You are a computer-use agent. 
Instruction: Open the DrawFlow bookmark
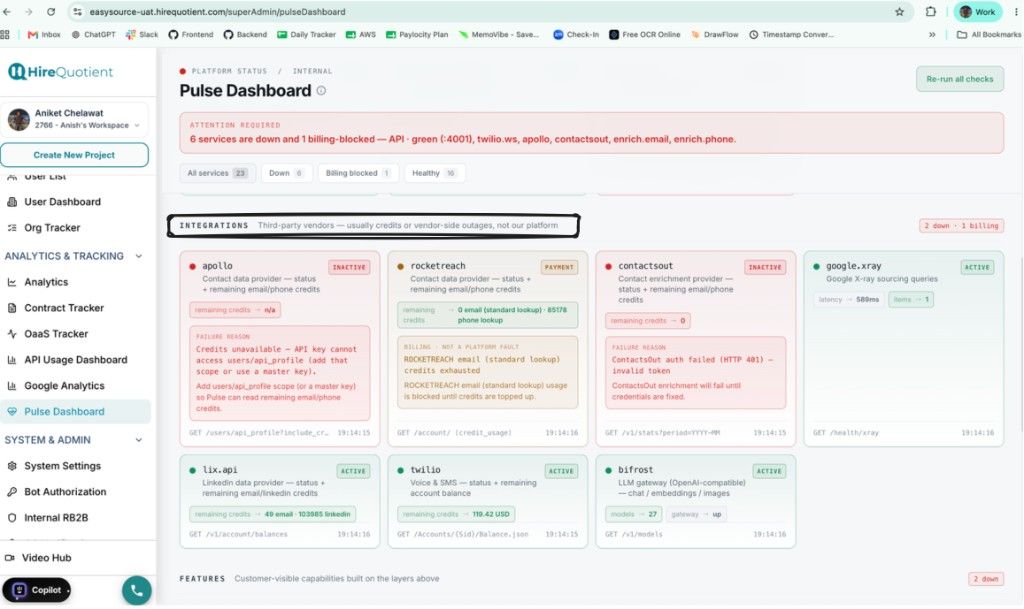click(714, 35)
